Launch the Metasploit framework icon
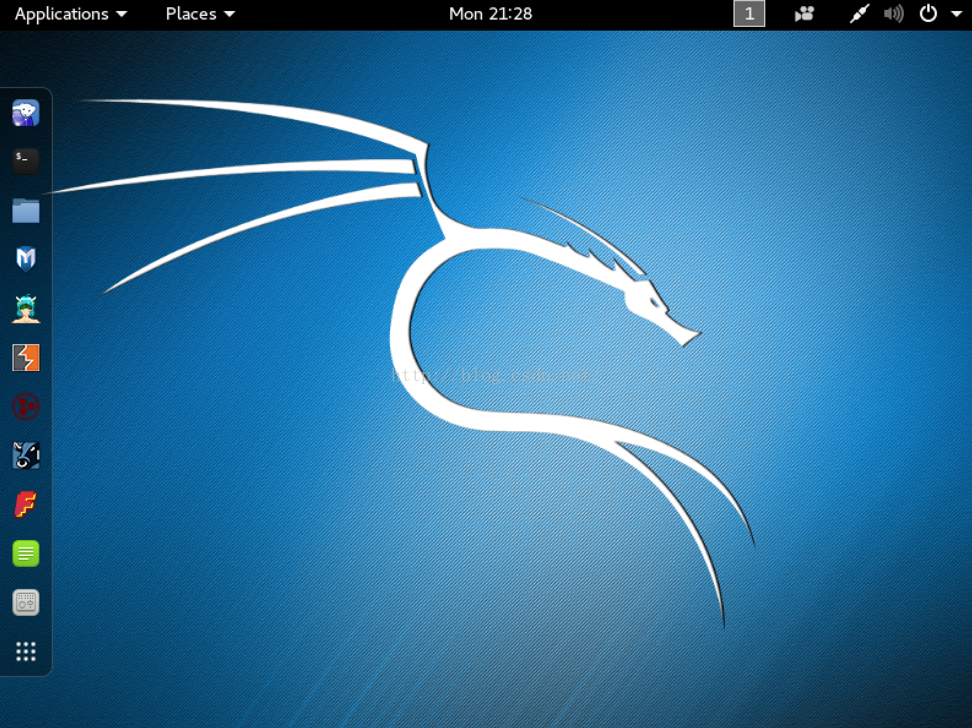The image size is (972, 728). tap(26, 259)
